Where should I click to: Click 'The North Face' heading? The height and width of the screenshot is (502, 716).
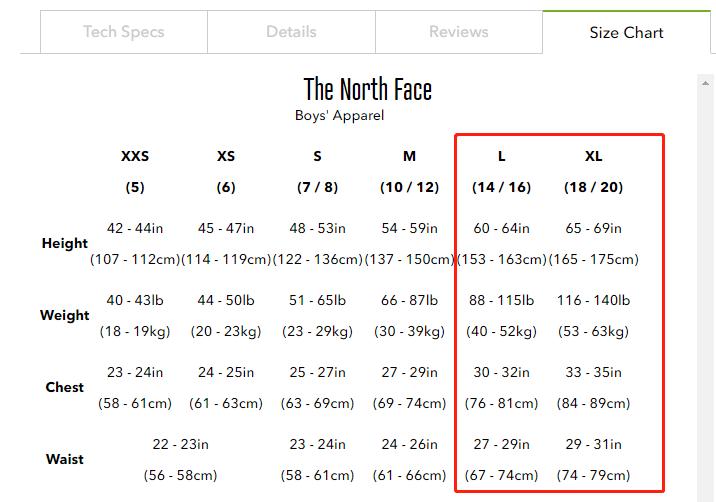(368, 89)
